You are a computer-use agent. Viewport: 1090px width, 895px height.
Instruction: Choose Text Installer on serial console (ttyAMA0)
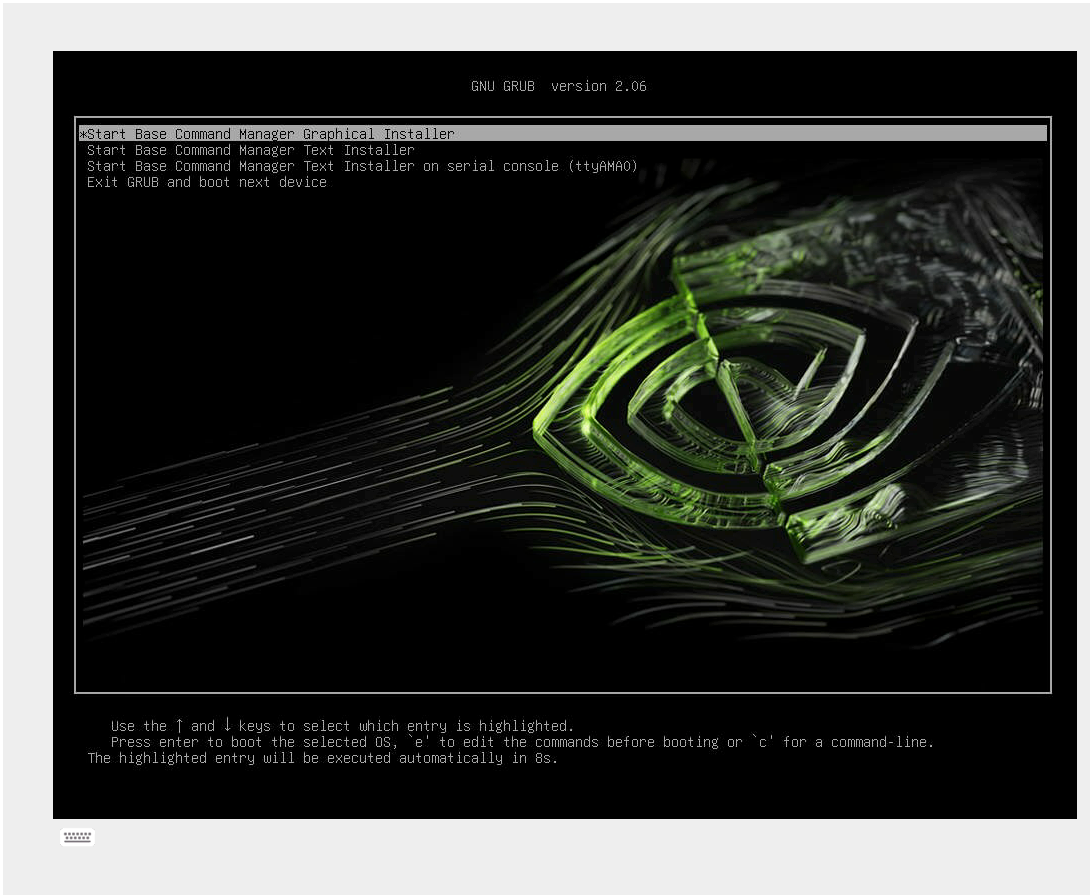[x=362, y=165]
